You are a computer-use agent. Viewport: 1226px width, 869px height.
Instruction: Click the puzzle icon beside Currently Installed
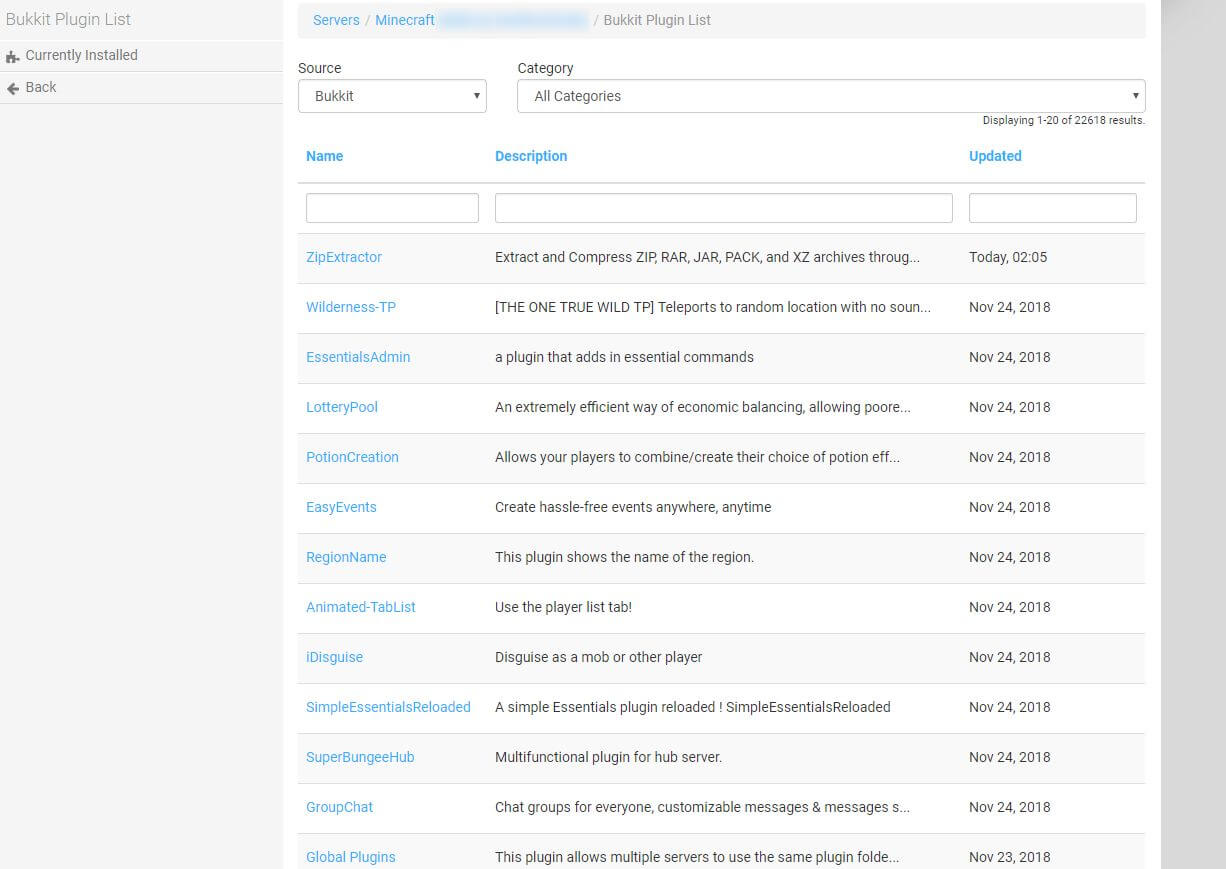point(13,56)
